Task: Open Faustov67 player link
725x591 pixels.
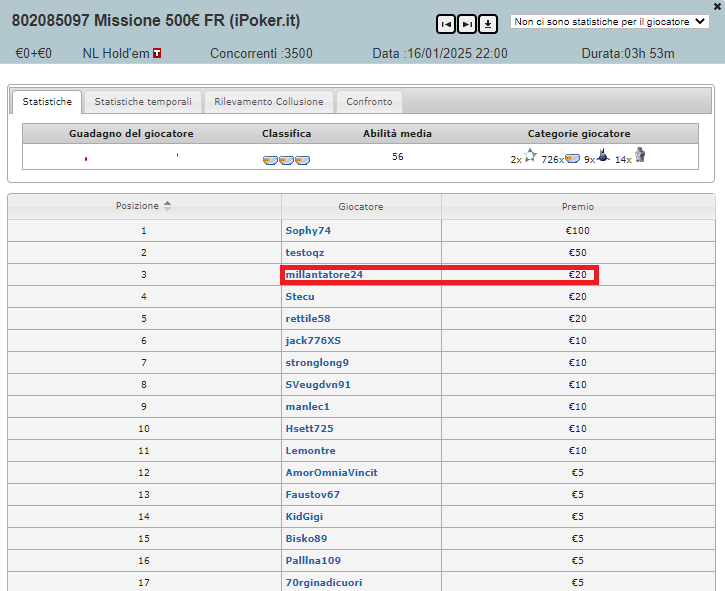Action: point(313,495)
